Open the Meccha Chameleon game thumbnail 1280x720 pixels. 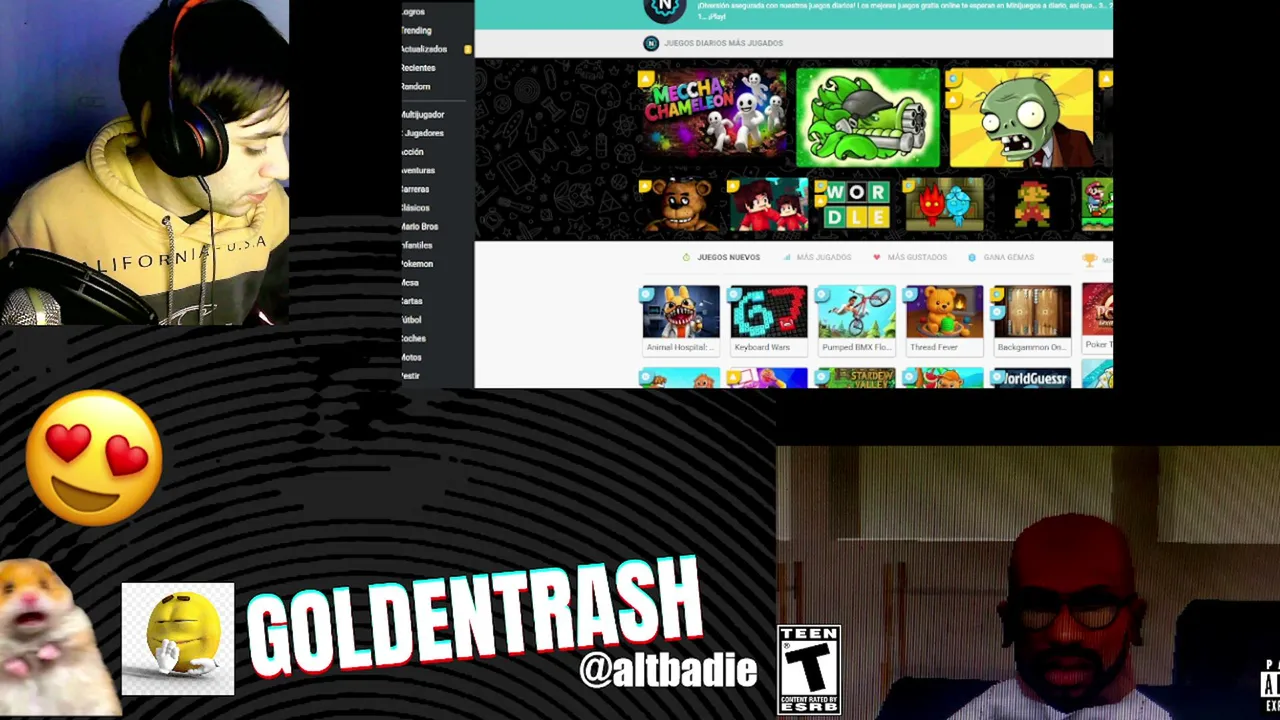(x=713, y=117)
